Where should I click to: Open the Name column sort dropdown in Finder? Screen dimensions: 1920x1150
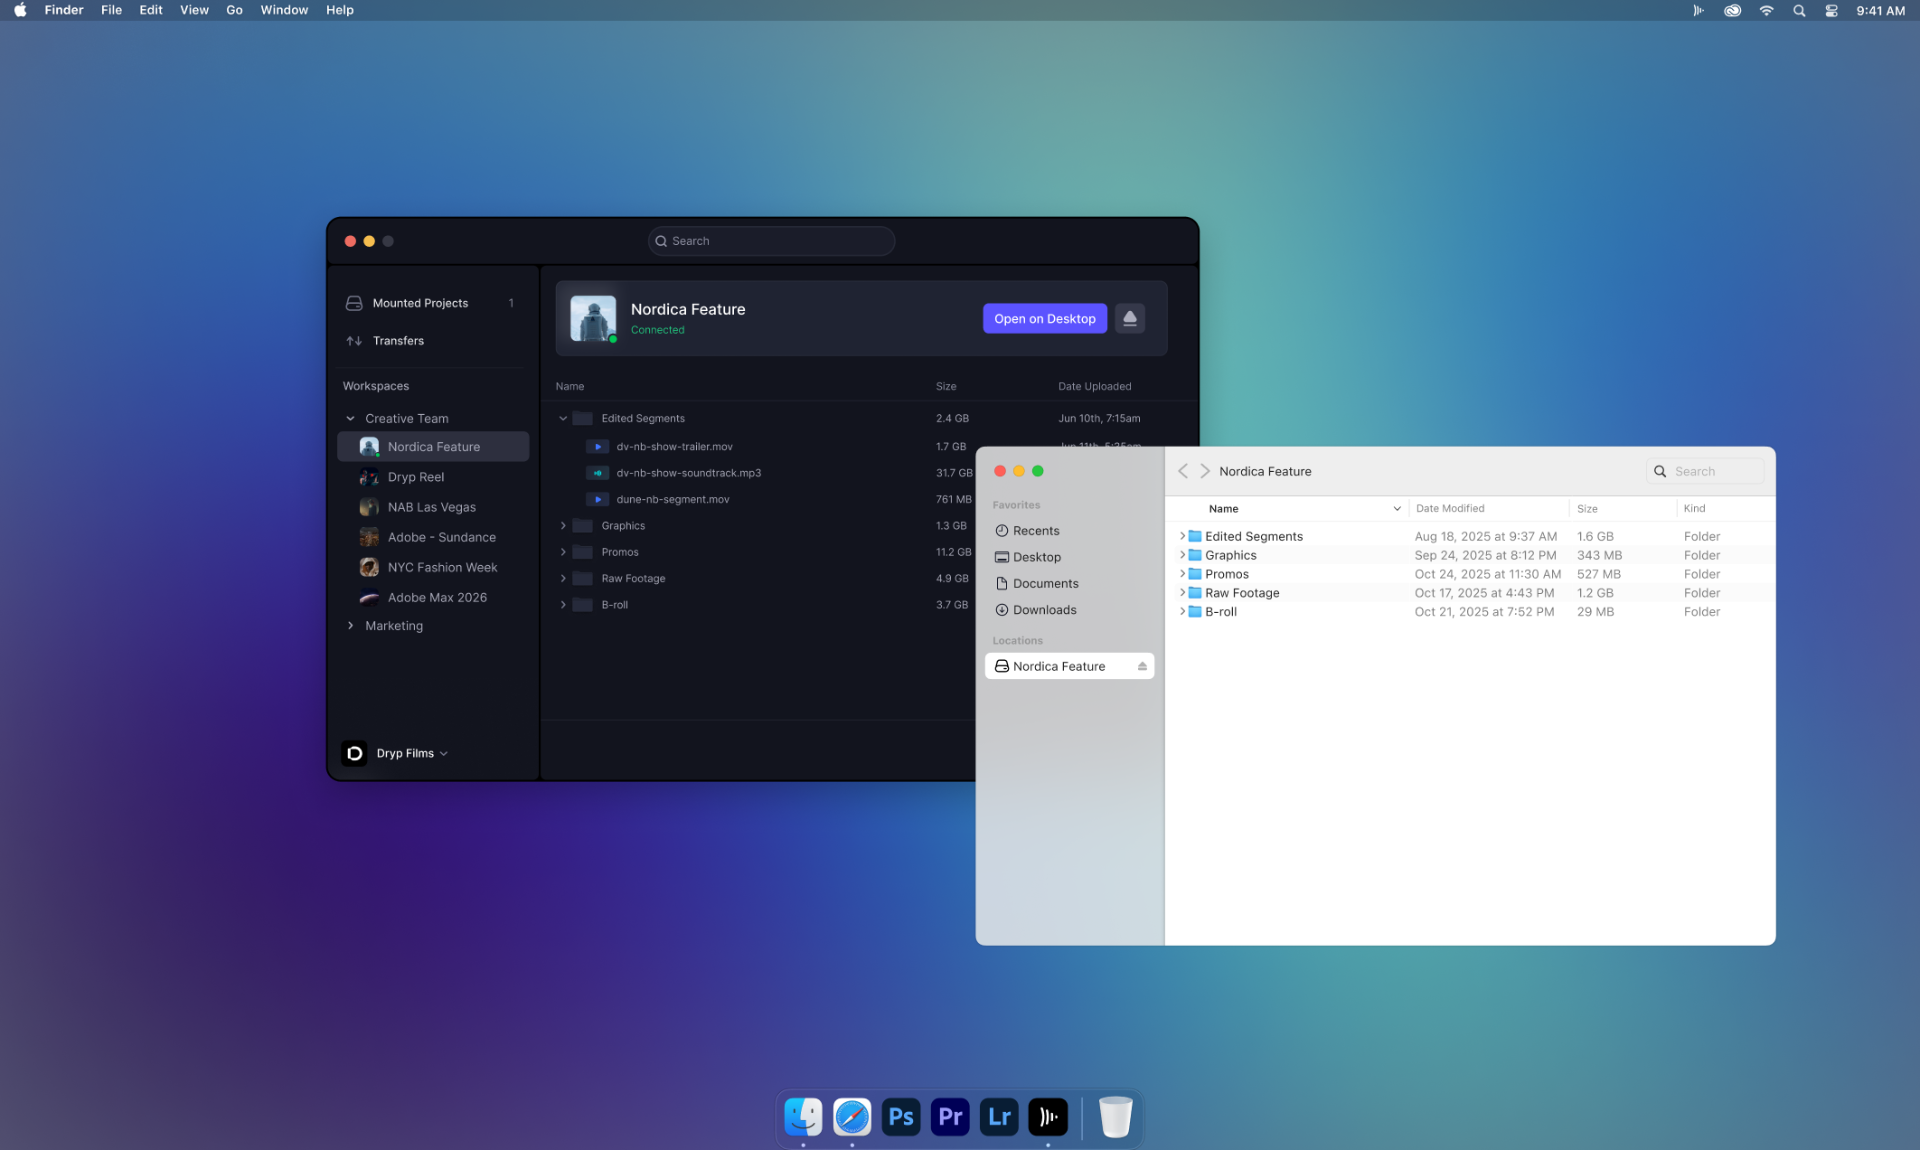coord(1397,508)
